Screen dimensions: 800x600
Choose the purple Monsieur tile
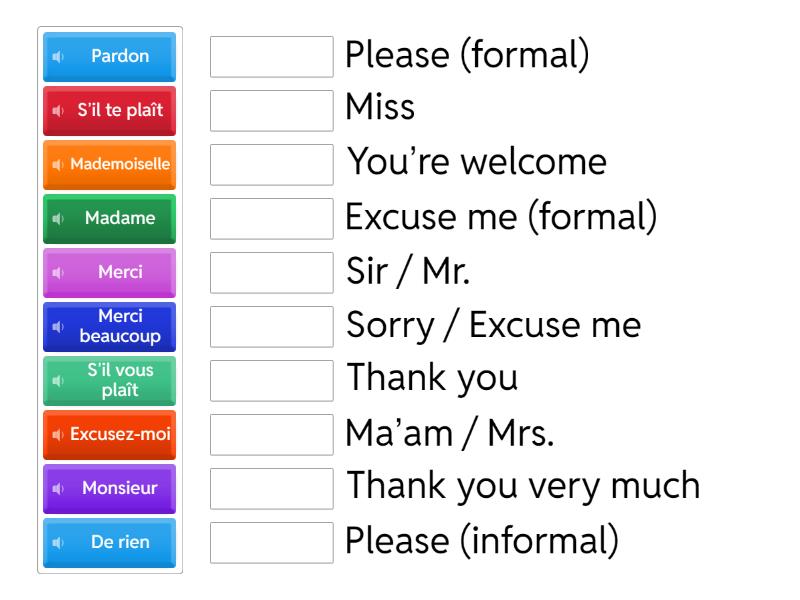pos(120,489)
